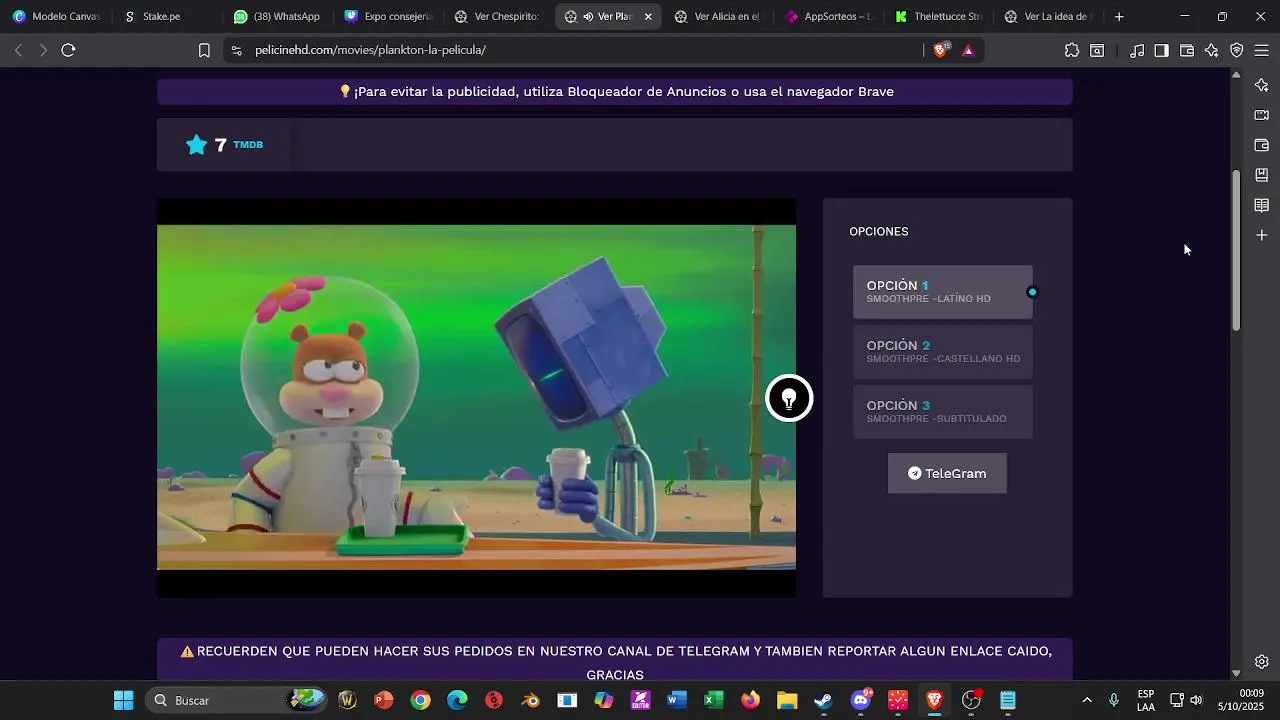Open Firefox from the taskbar
Image resolution: width=1280 pixels, height=720 pixels.
pos(750,700)
